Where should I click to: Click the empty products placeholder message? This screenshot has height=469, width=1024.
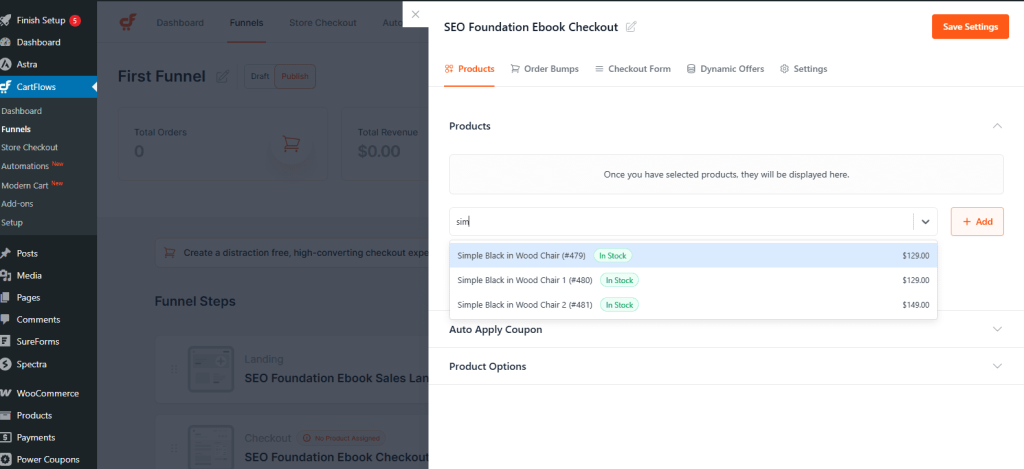pos(726,174)
